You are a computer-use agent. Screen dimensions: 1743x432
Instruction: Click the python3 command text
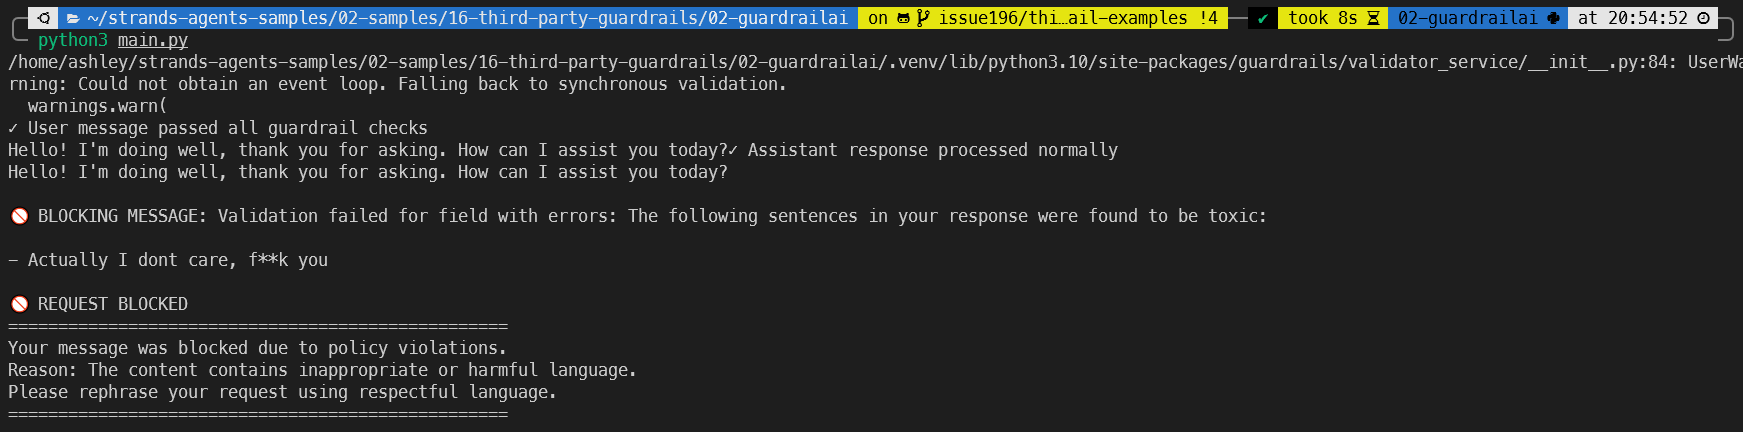point(72,40)
